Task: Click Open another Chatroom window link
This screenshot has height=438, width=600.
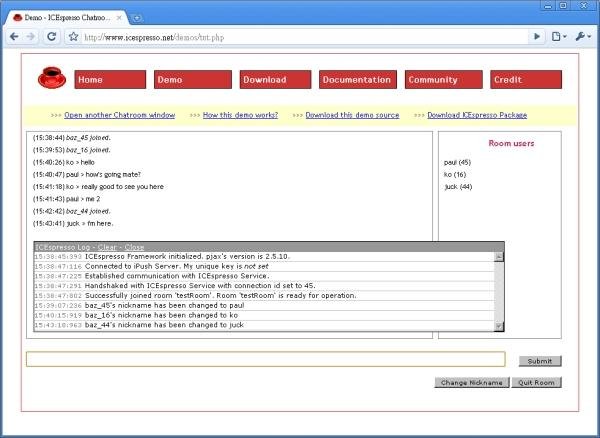Action: pyautogui.click(x=119, y=115)
